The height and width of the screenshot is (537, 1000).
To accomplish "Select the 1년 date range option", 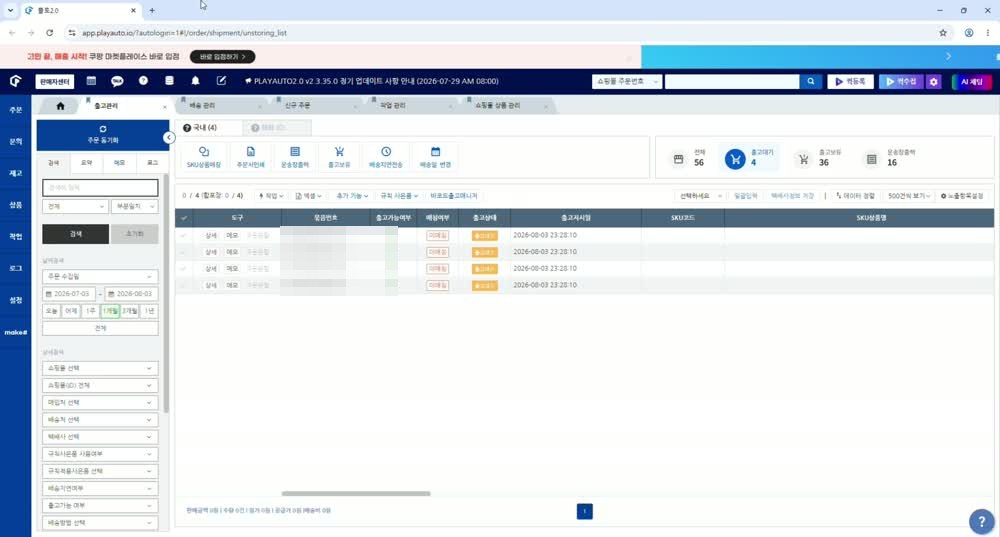I will pyautogui.click(x=149, y=311).
